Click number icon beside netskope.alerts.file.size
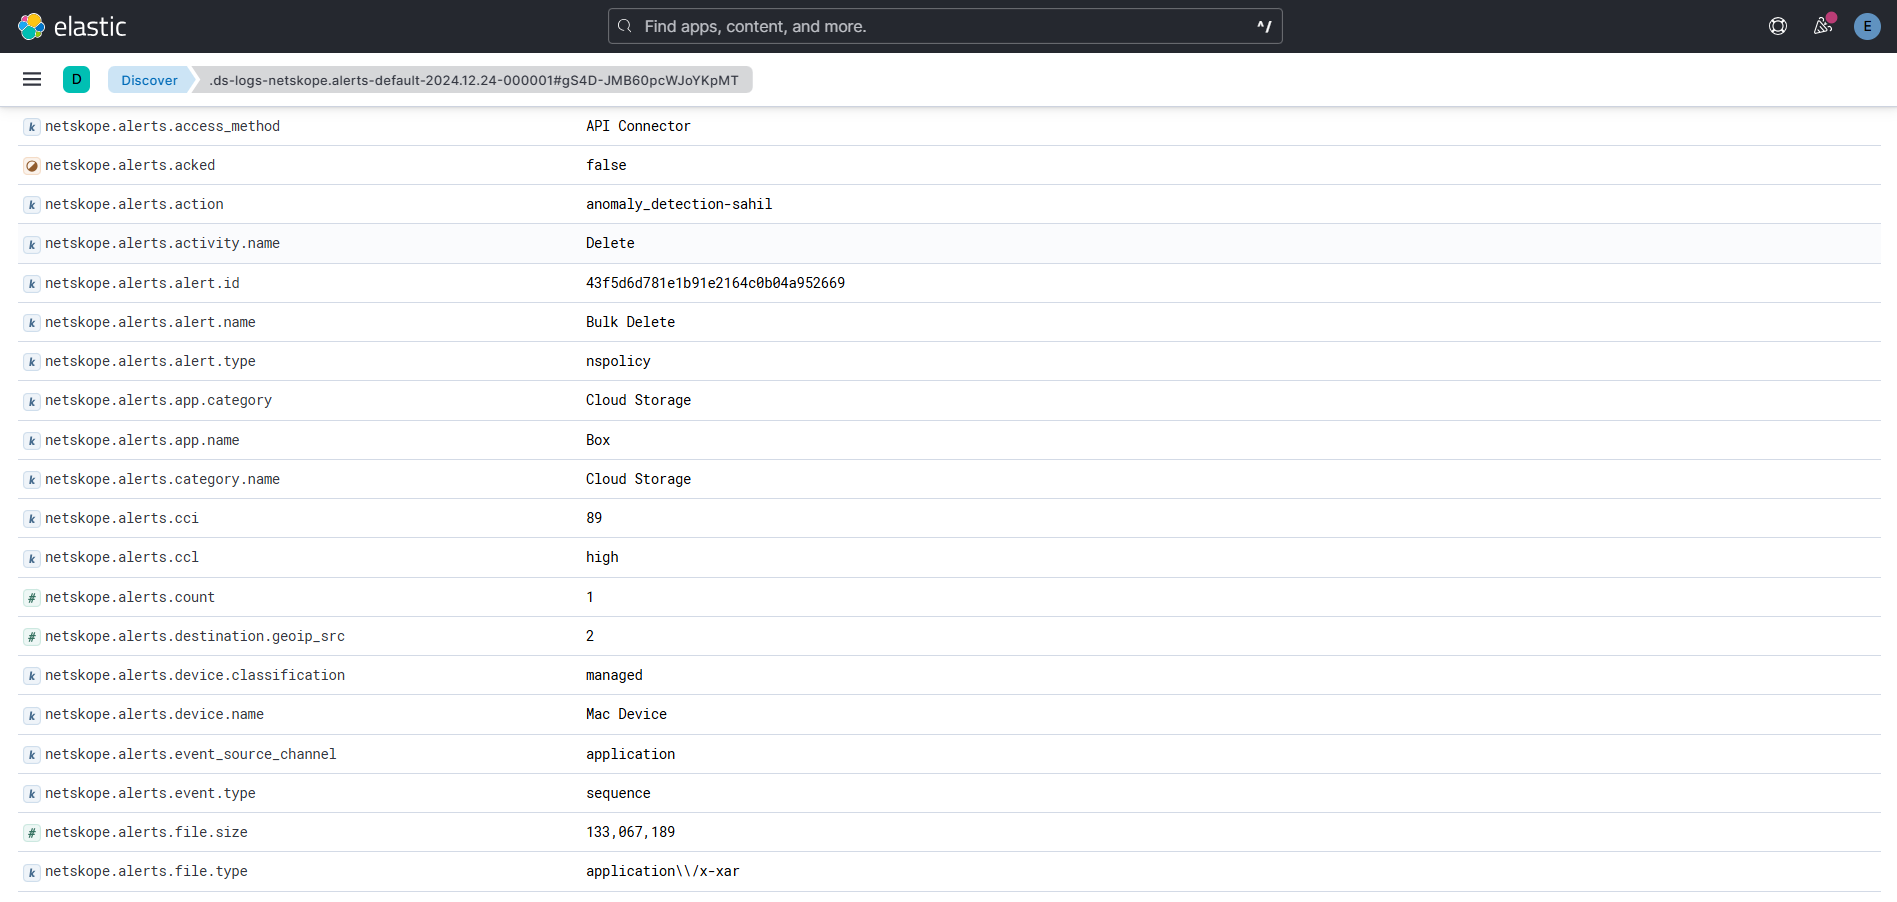Image resolution: width=1897 pixels, height=902 pixels. click(x=32, y=833)
